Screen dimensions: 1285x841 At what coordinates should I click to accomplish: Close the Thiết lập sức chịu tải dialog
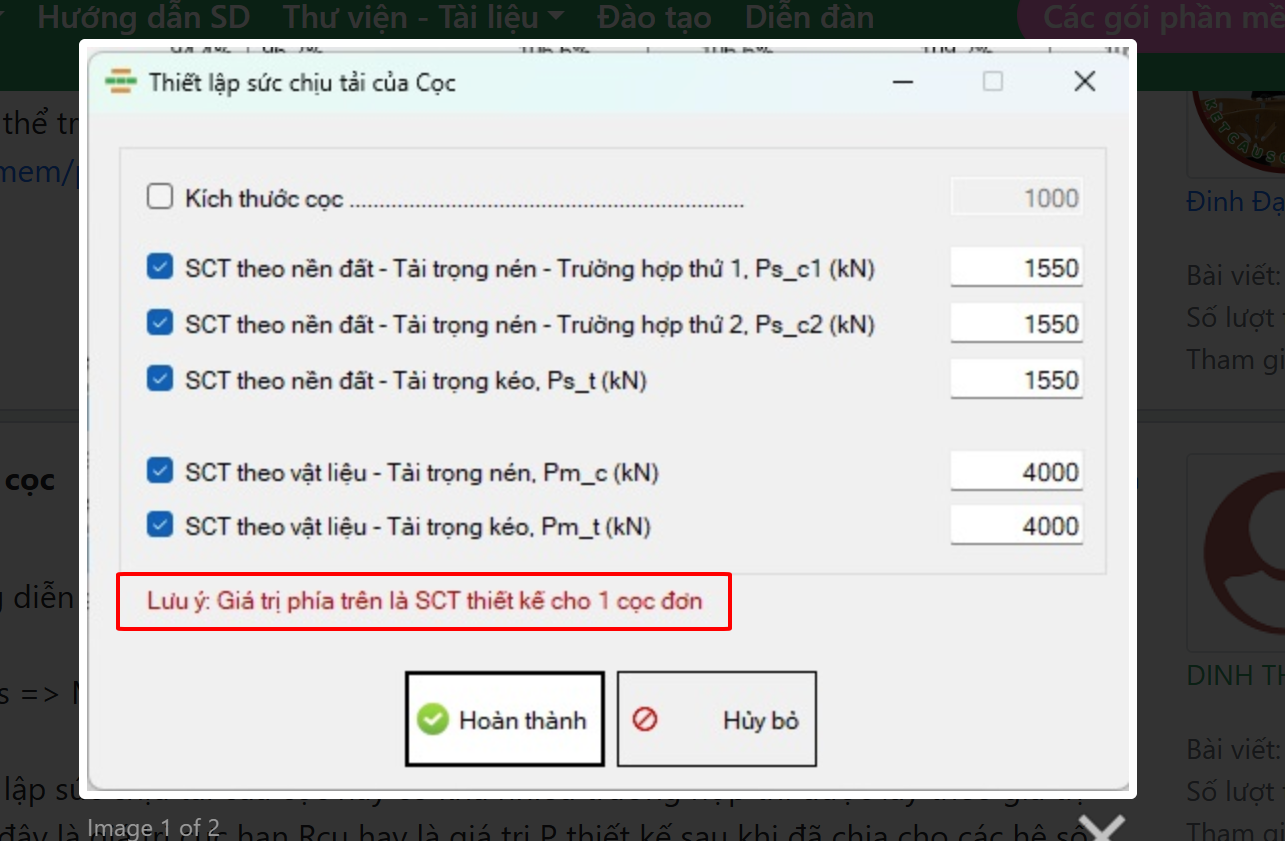tap(1084, 81)
